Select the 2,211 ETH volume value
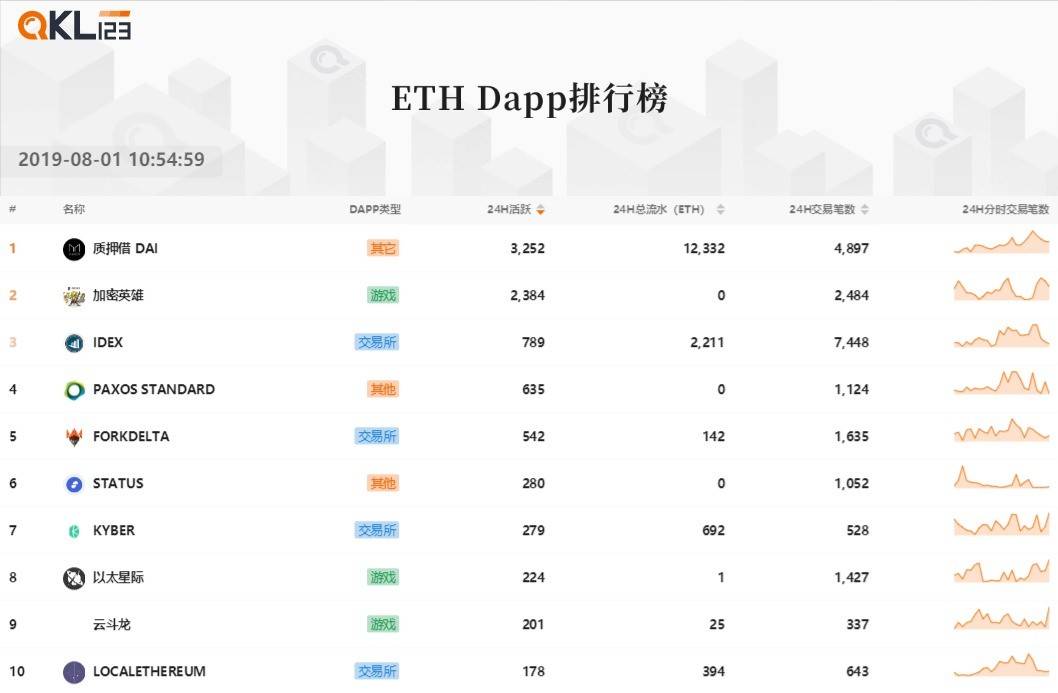The height and width of the screenshot is (693, 1058). click(x=707, y=342)
